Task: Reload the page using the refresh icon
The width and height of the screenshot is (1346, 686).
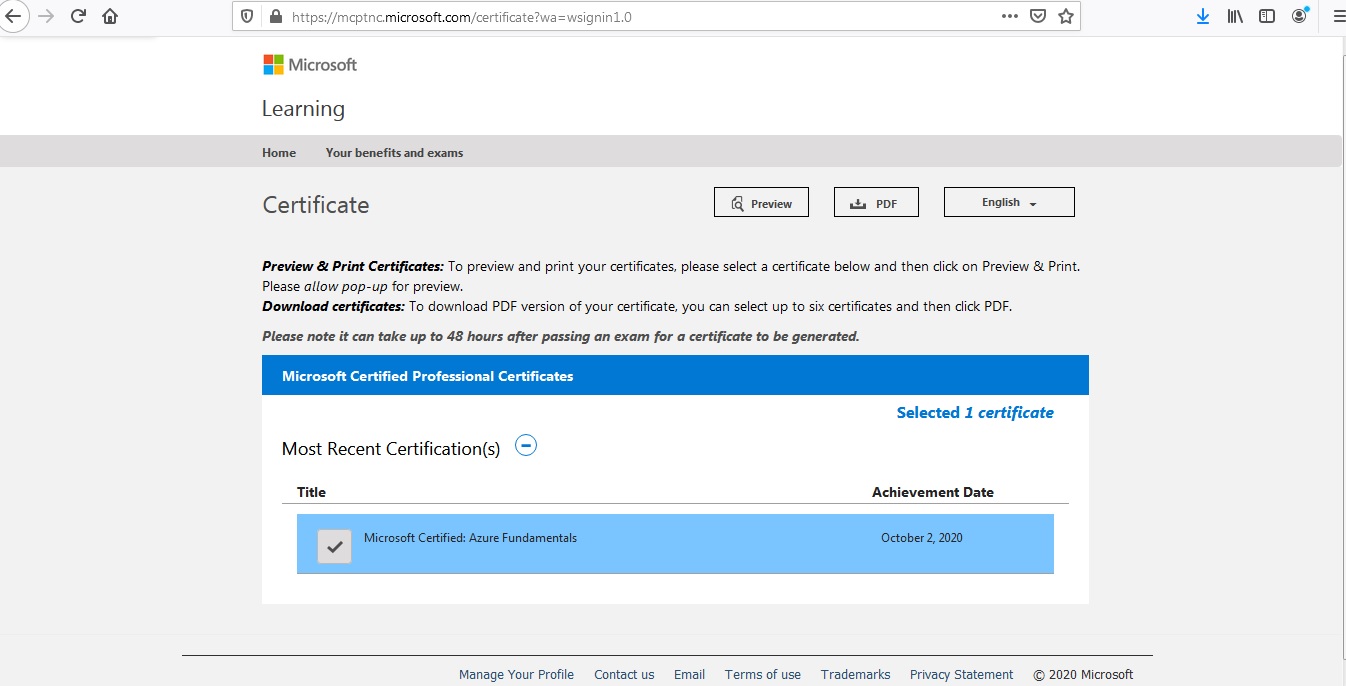Action: [x=78, y=15]
